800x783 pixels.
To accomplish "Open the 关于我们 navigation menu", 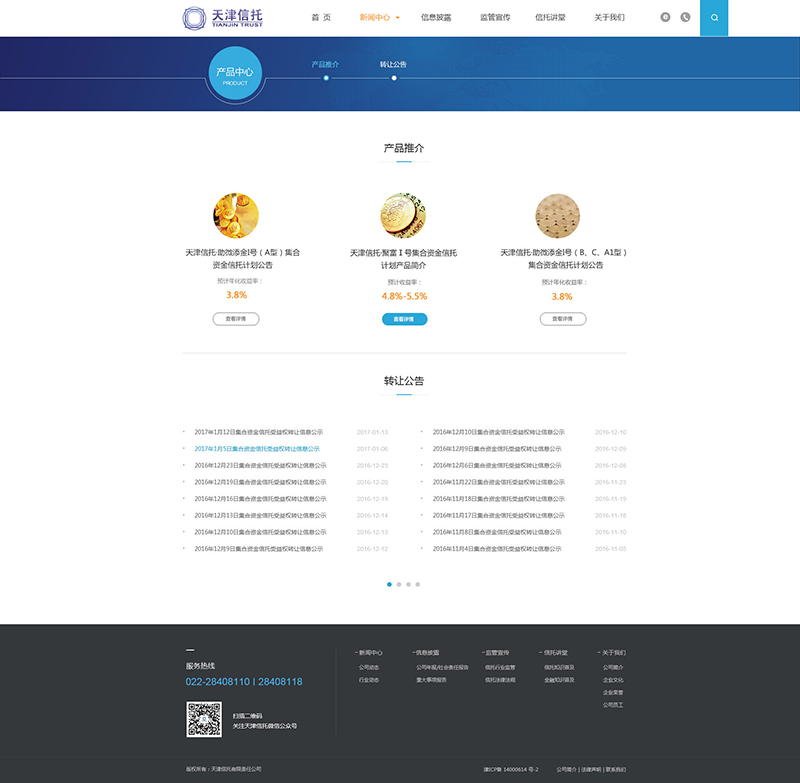I will point(609,18).
